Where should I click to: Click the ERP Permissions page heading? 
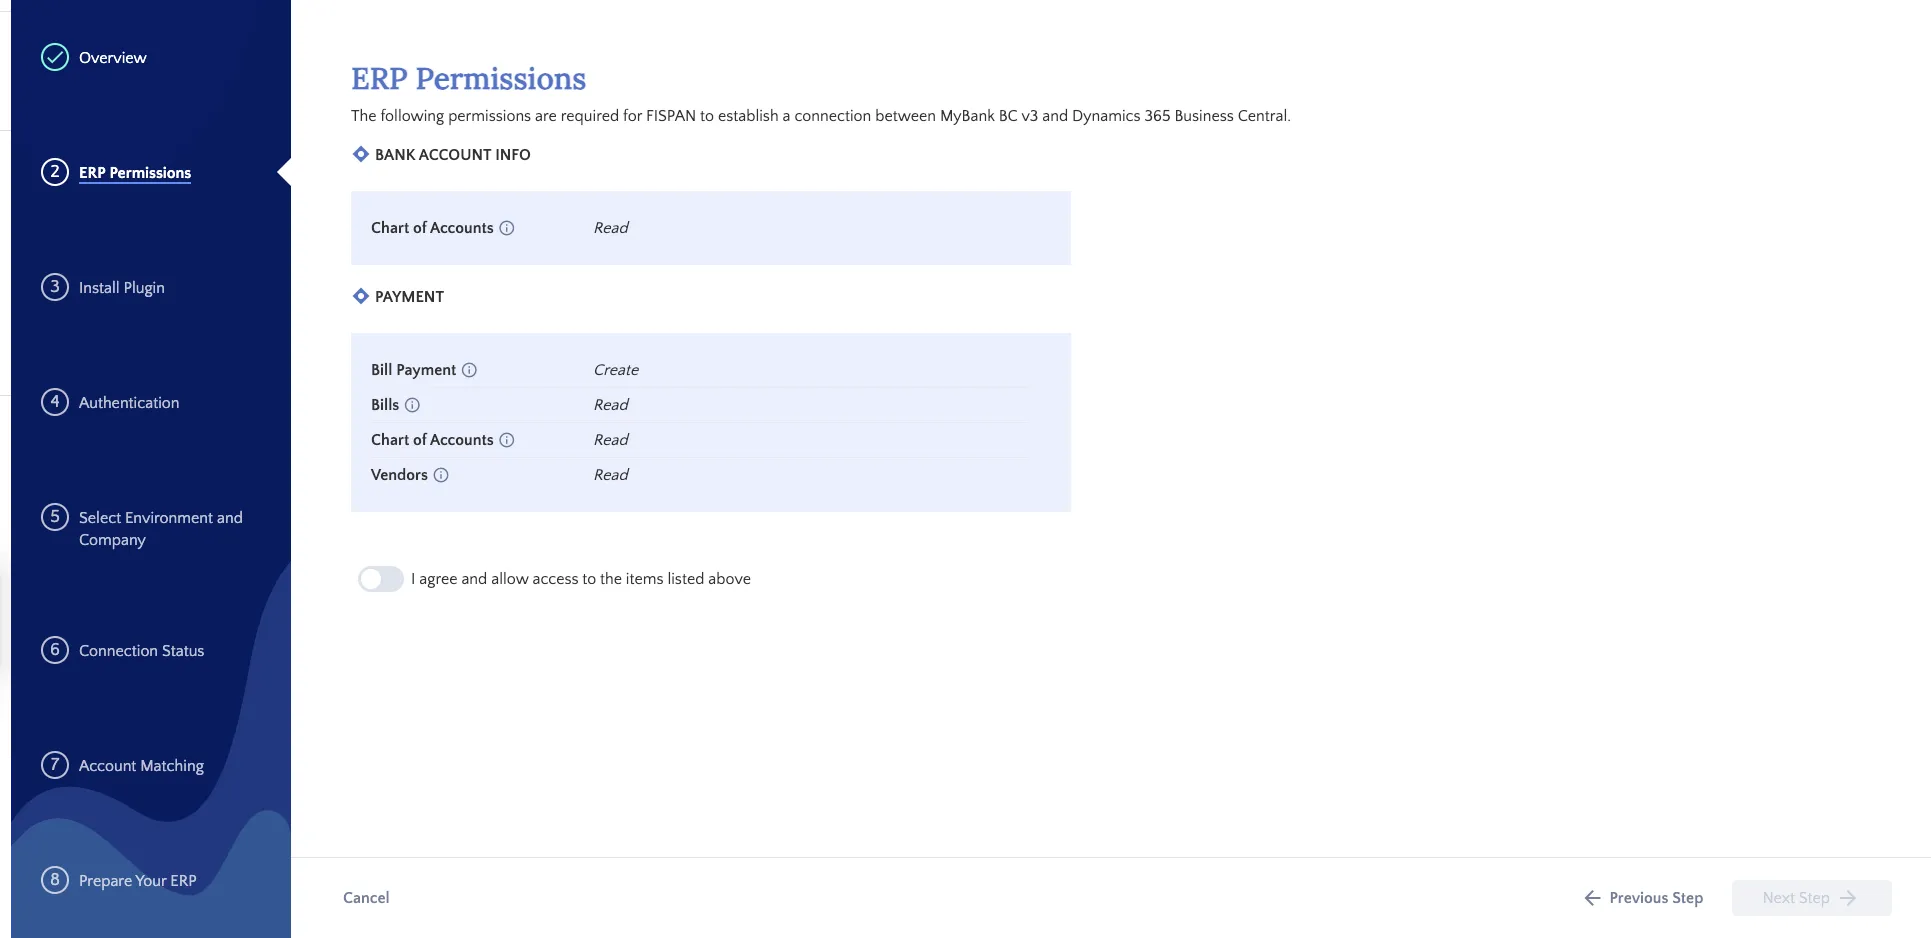point(468,79)
